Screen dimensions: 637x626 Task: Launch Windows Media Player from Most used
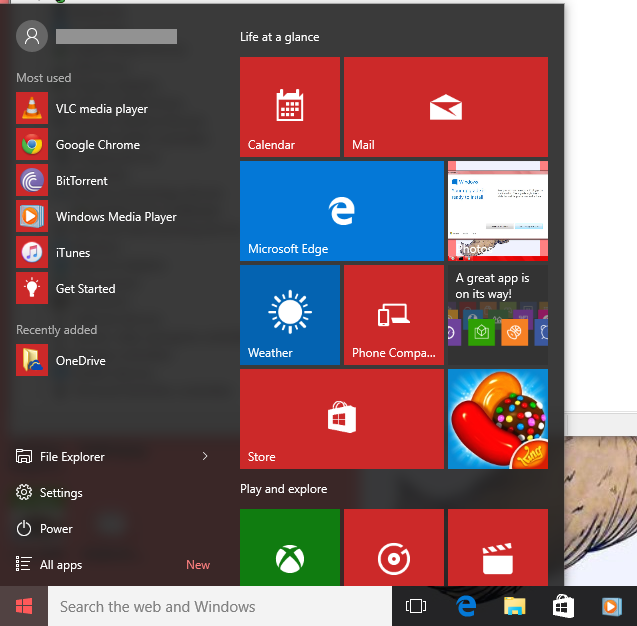pos(114,217)
